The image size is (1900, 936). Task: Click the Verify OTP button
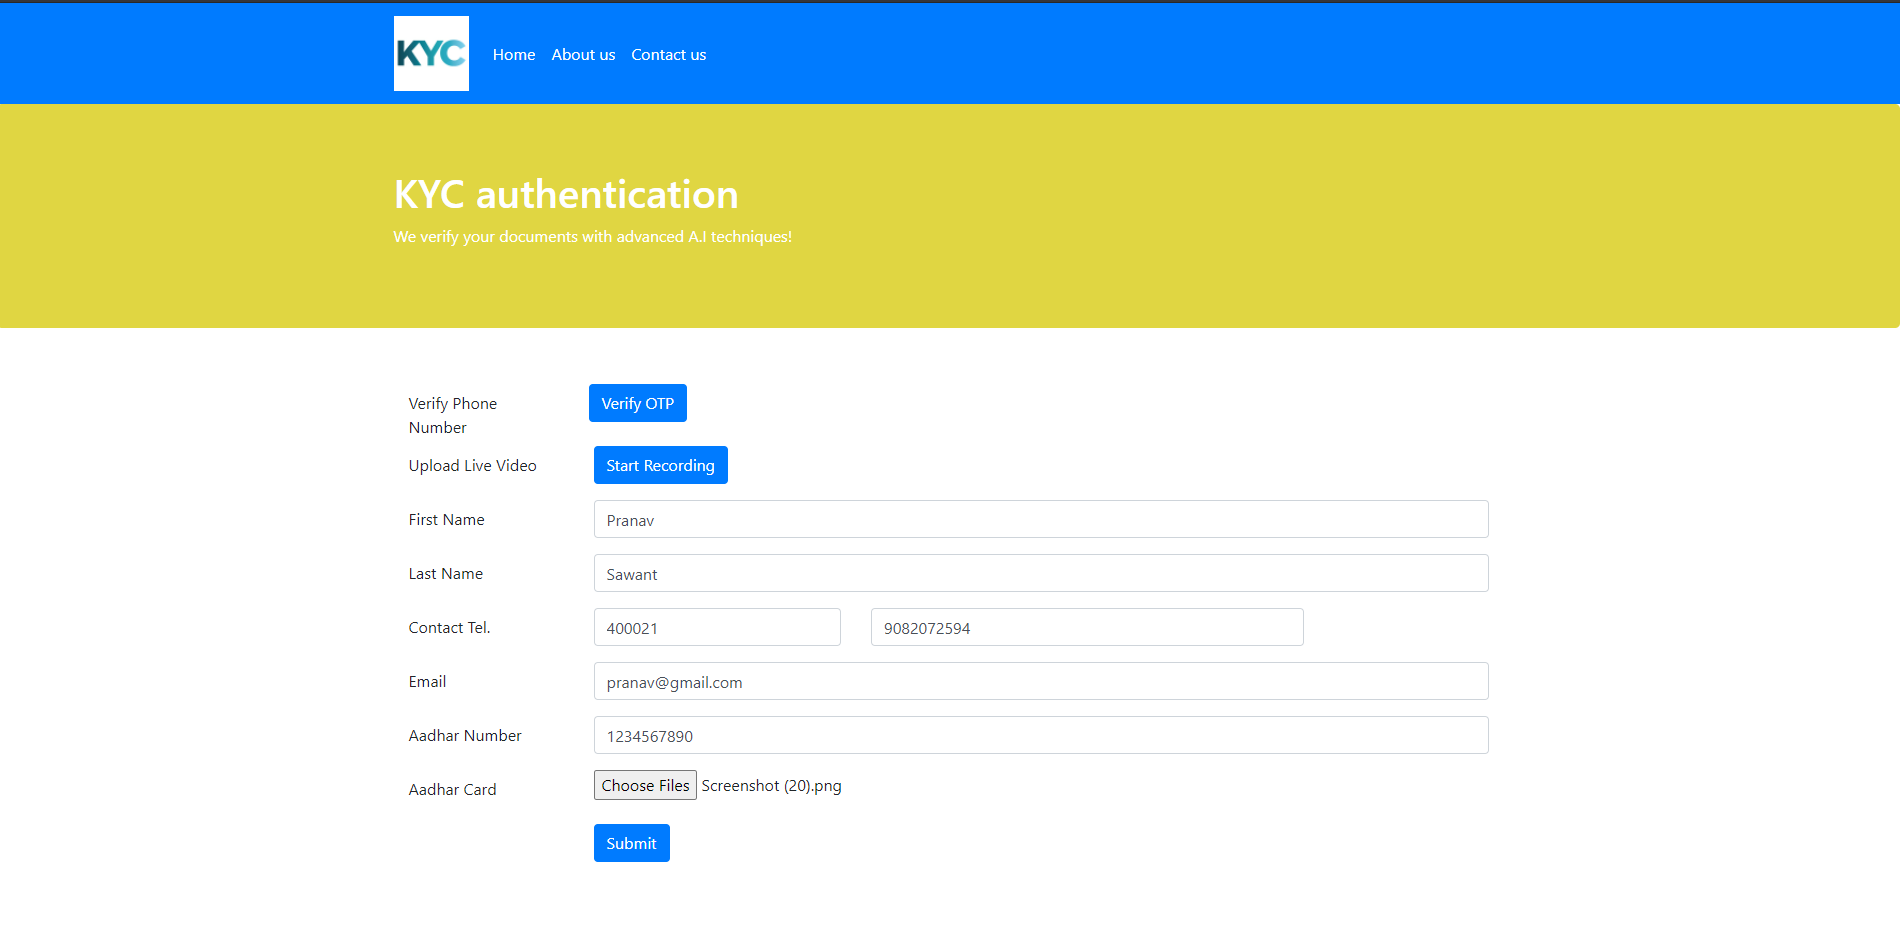click(x=637, y=403)
